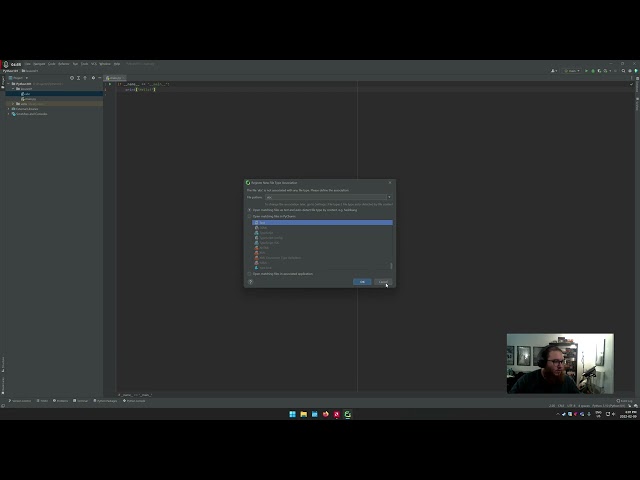Click the Search Everywhere magnifier icon

tap(623, 71)
